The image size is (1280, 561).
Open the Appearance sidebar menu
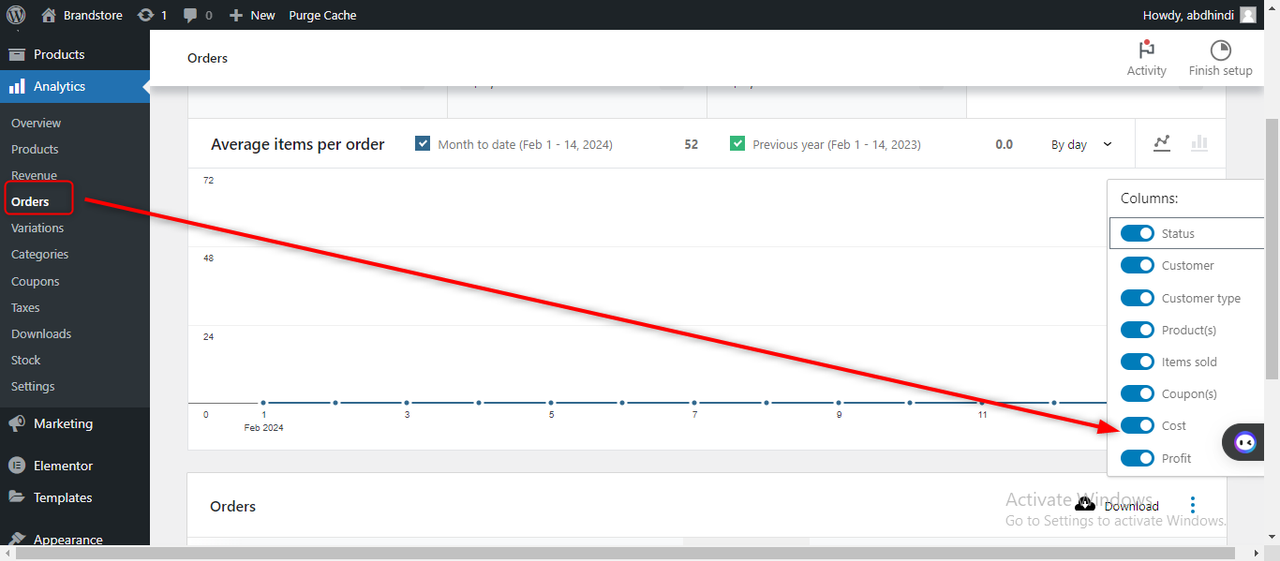coord(75,538)
